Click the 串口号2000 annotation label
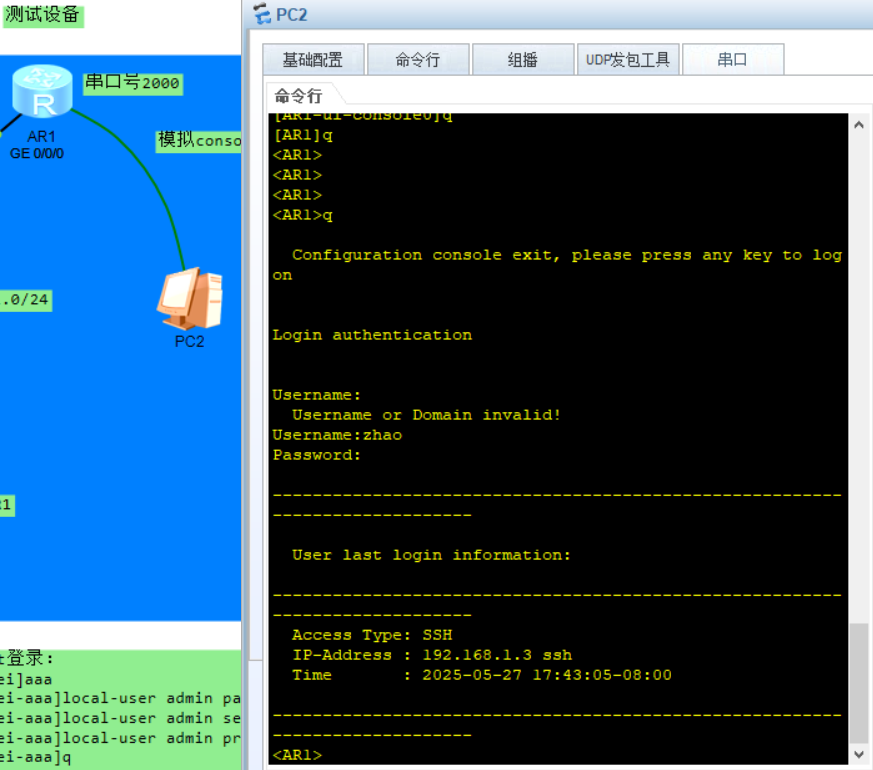This screenshot has height=770, width=873. [x=132, y=83]
